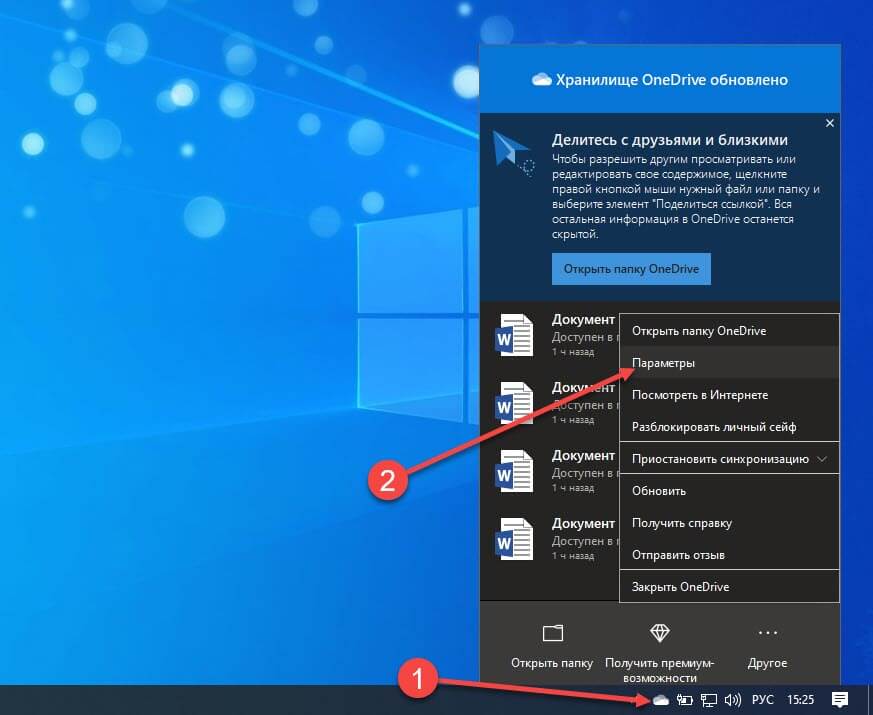873x715 pixels.
Task: Click the OneDrive cloud tray icon
Action: pyautogui.click(x=661, y=700)
